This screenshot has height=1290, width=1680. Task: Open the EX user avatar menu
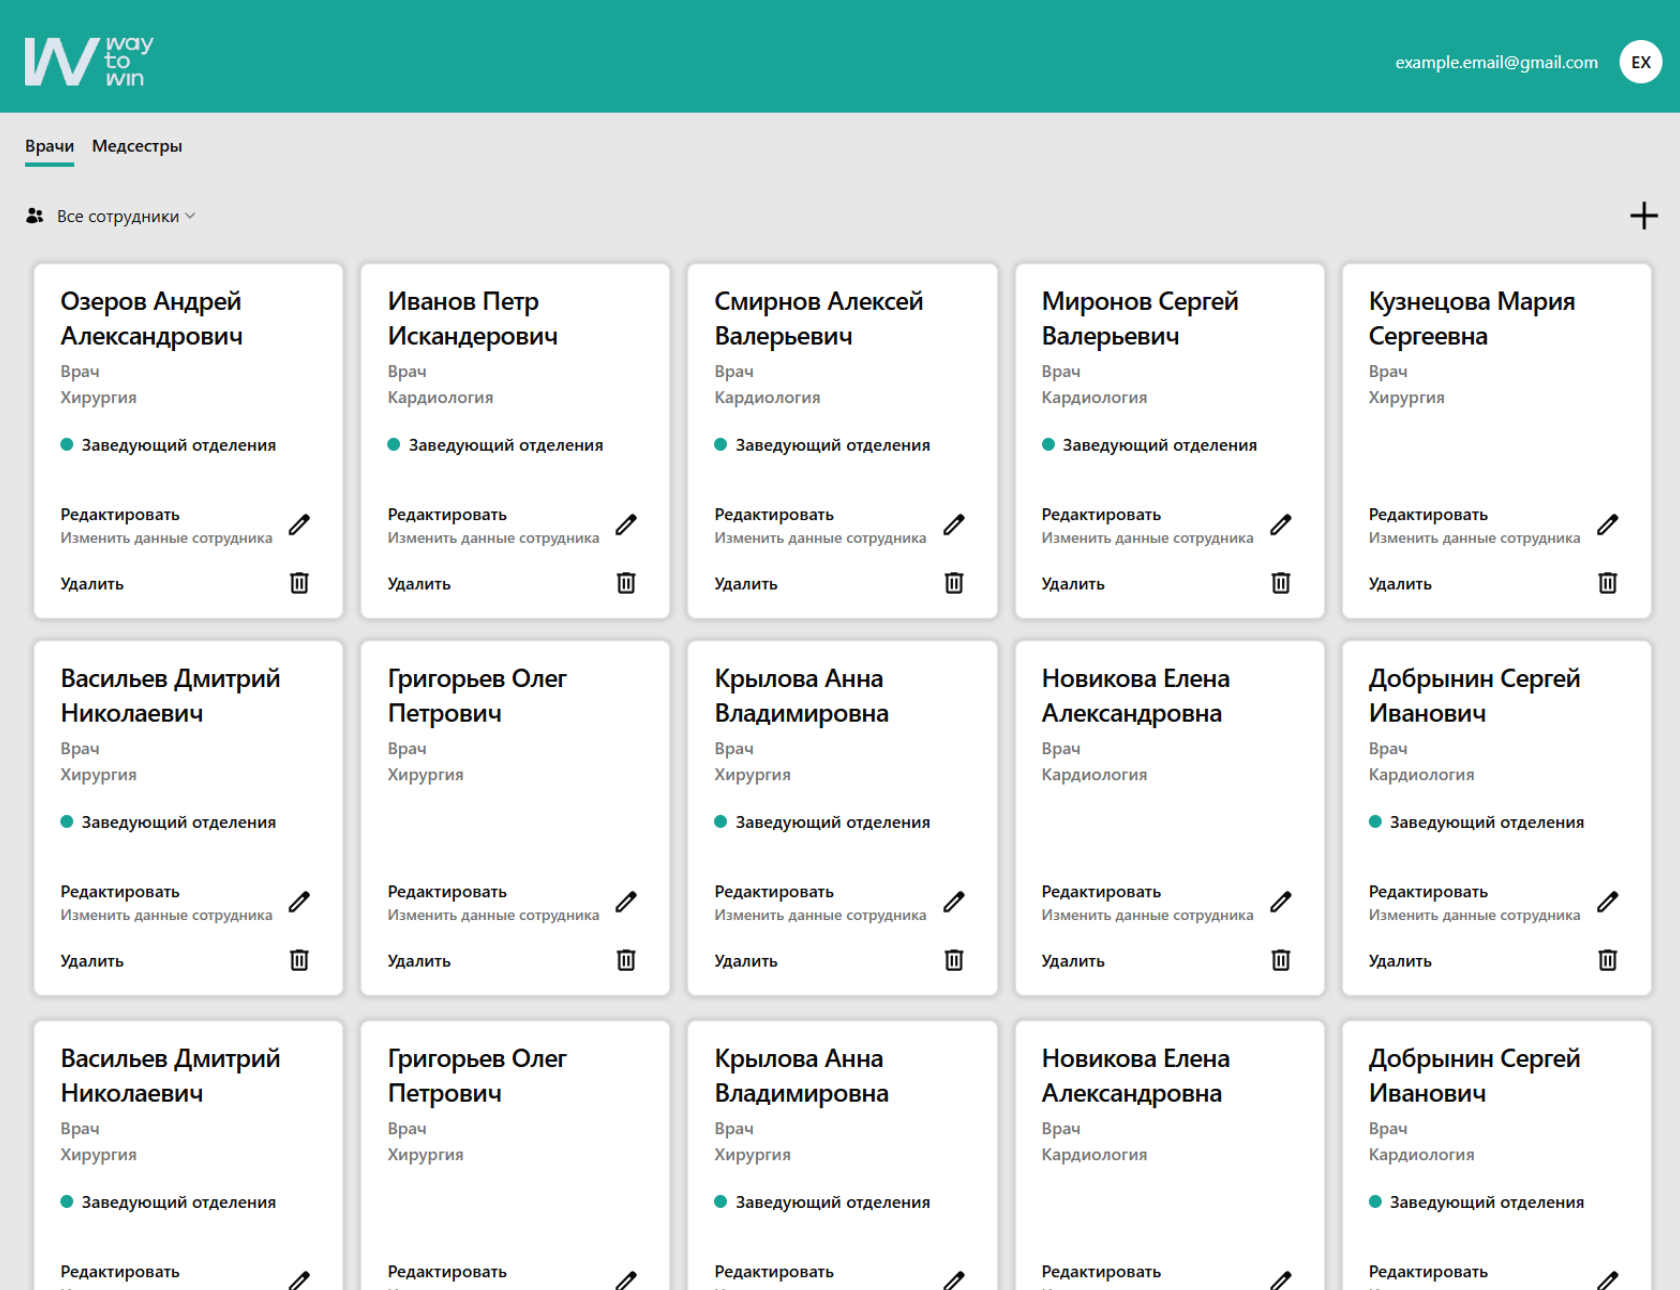pos(1640,62)
